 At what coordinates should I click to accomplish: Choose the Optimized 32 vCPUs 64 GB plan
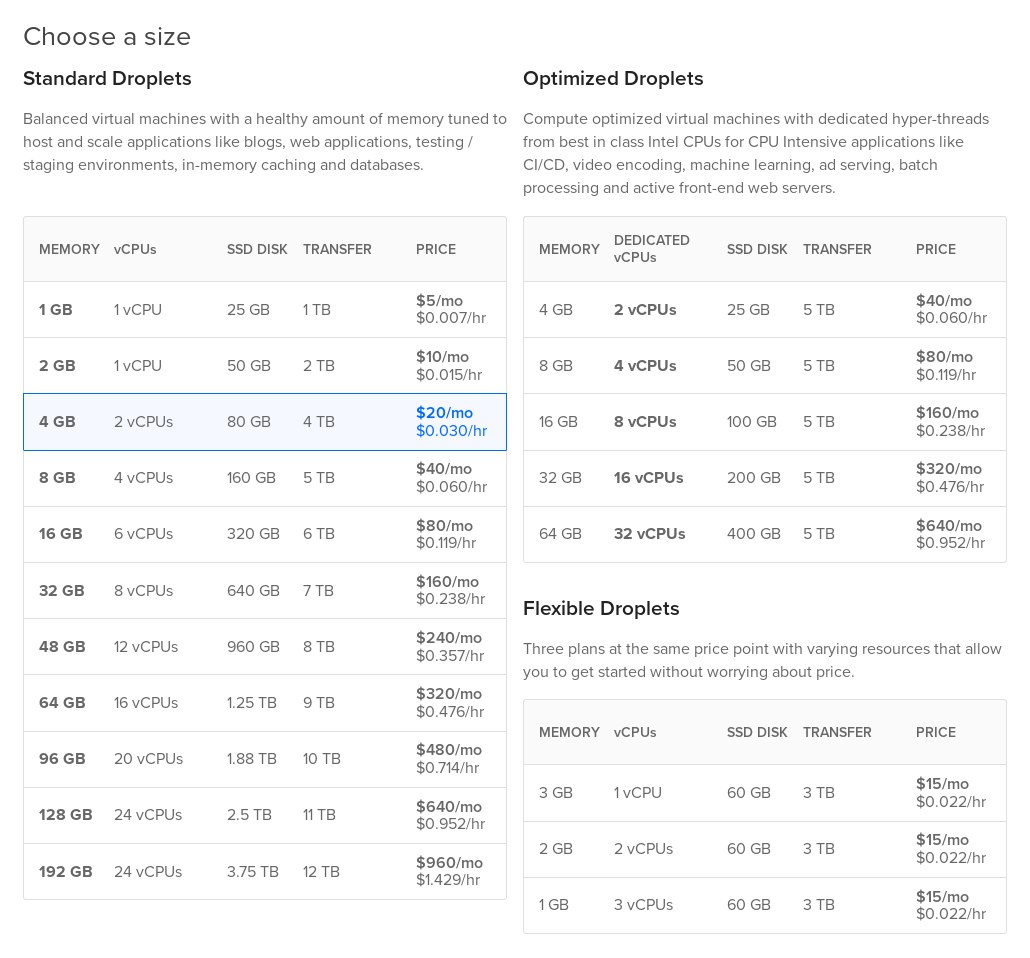pyautogui.click(x=765, y=534)
